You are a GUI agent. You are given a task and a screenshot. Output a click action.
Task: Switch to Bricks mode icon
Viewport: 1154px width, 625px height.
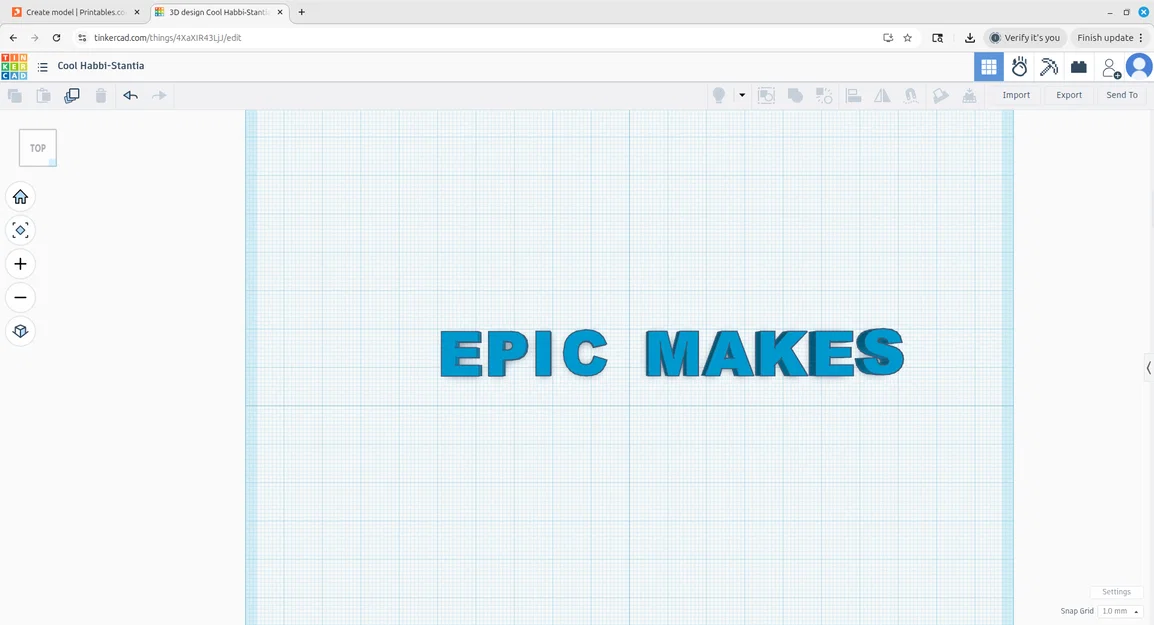point(1079,67)
